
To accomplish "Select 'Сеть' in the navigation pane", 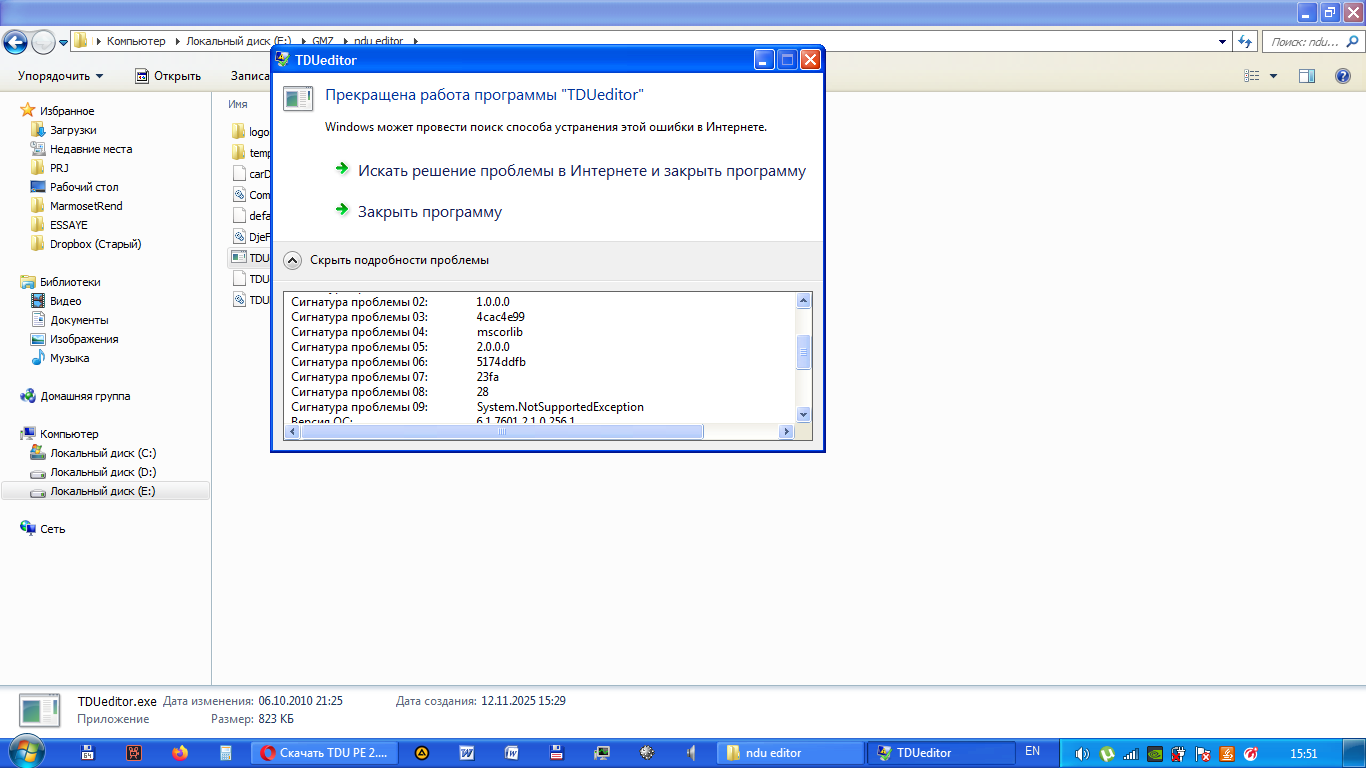I will click(x=53, y=529).
